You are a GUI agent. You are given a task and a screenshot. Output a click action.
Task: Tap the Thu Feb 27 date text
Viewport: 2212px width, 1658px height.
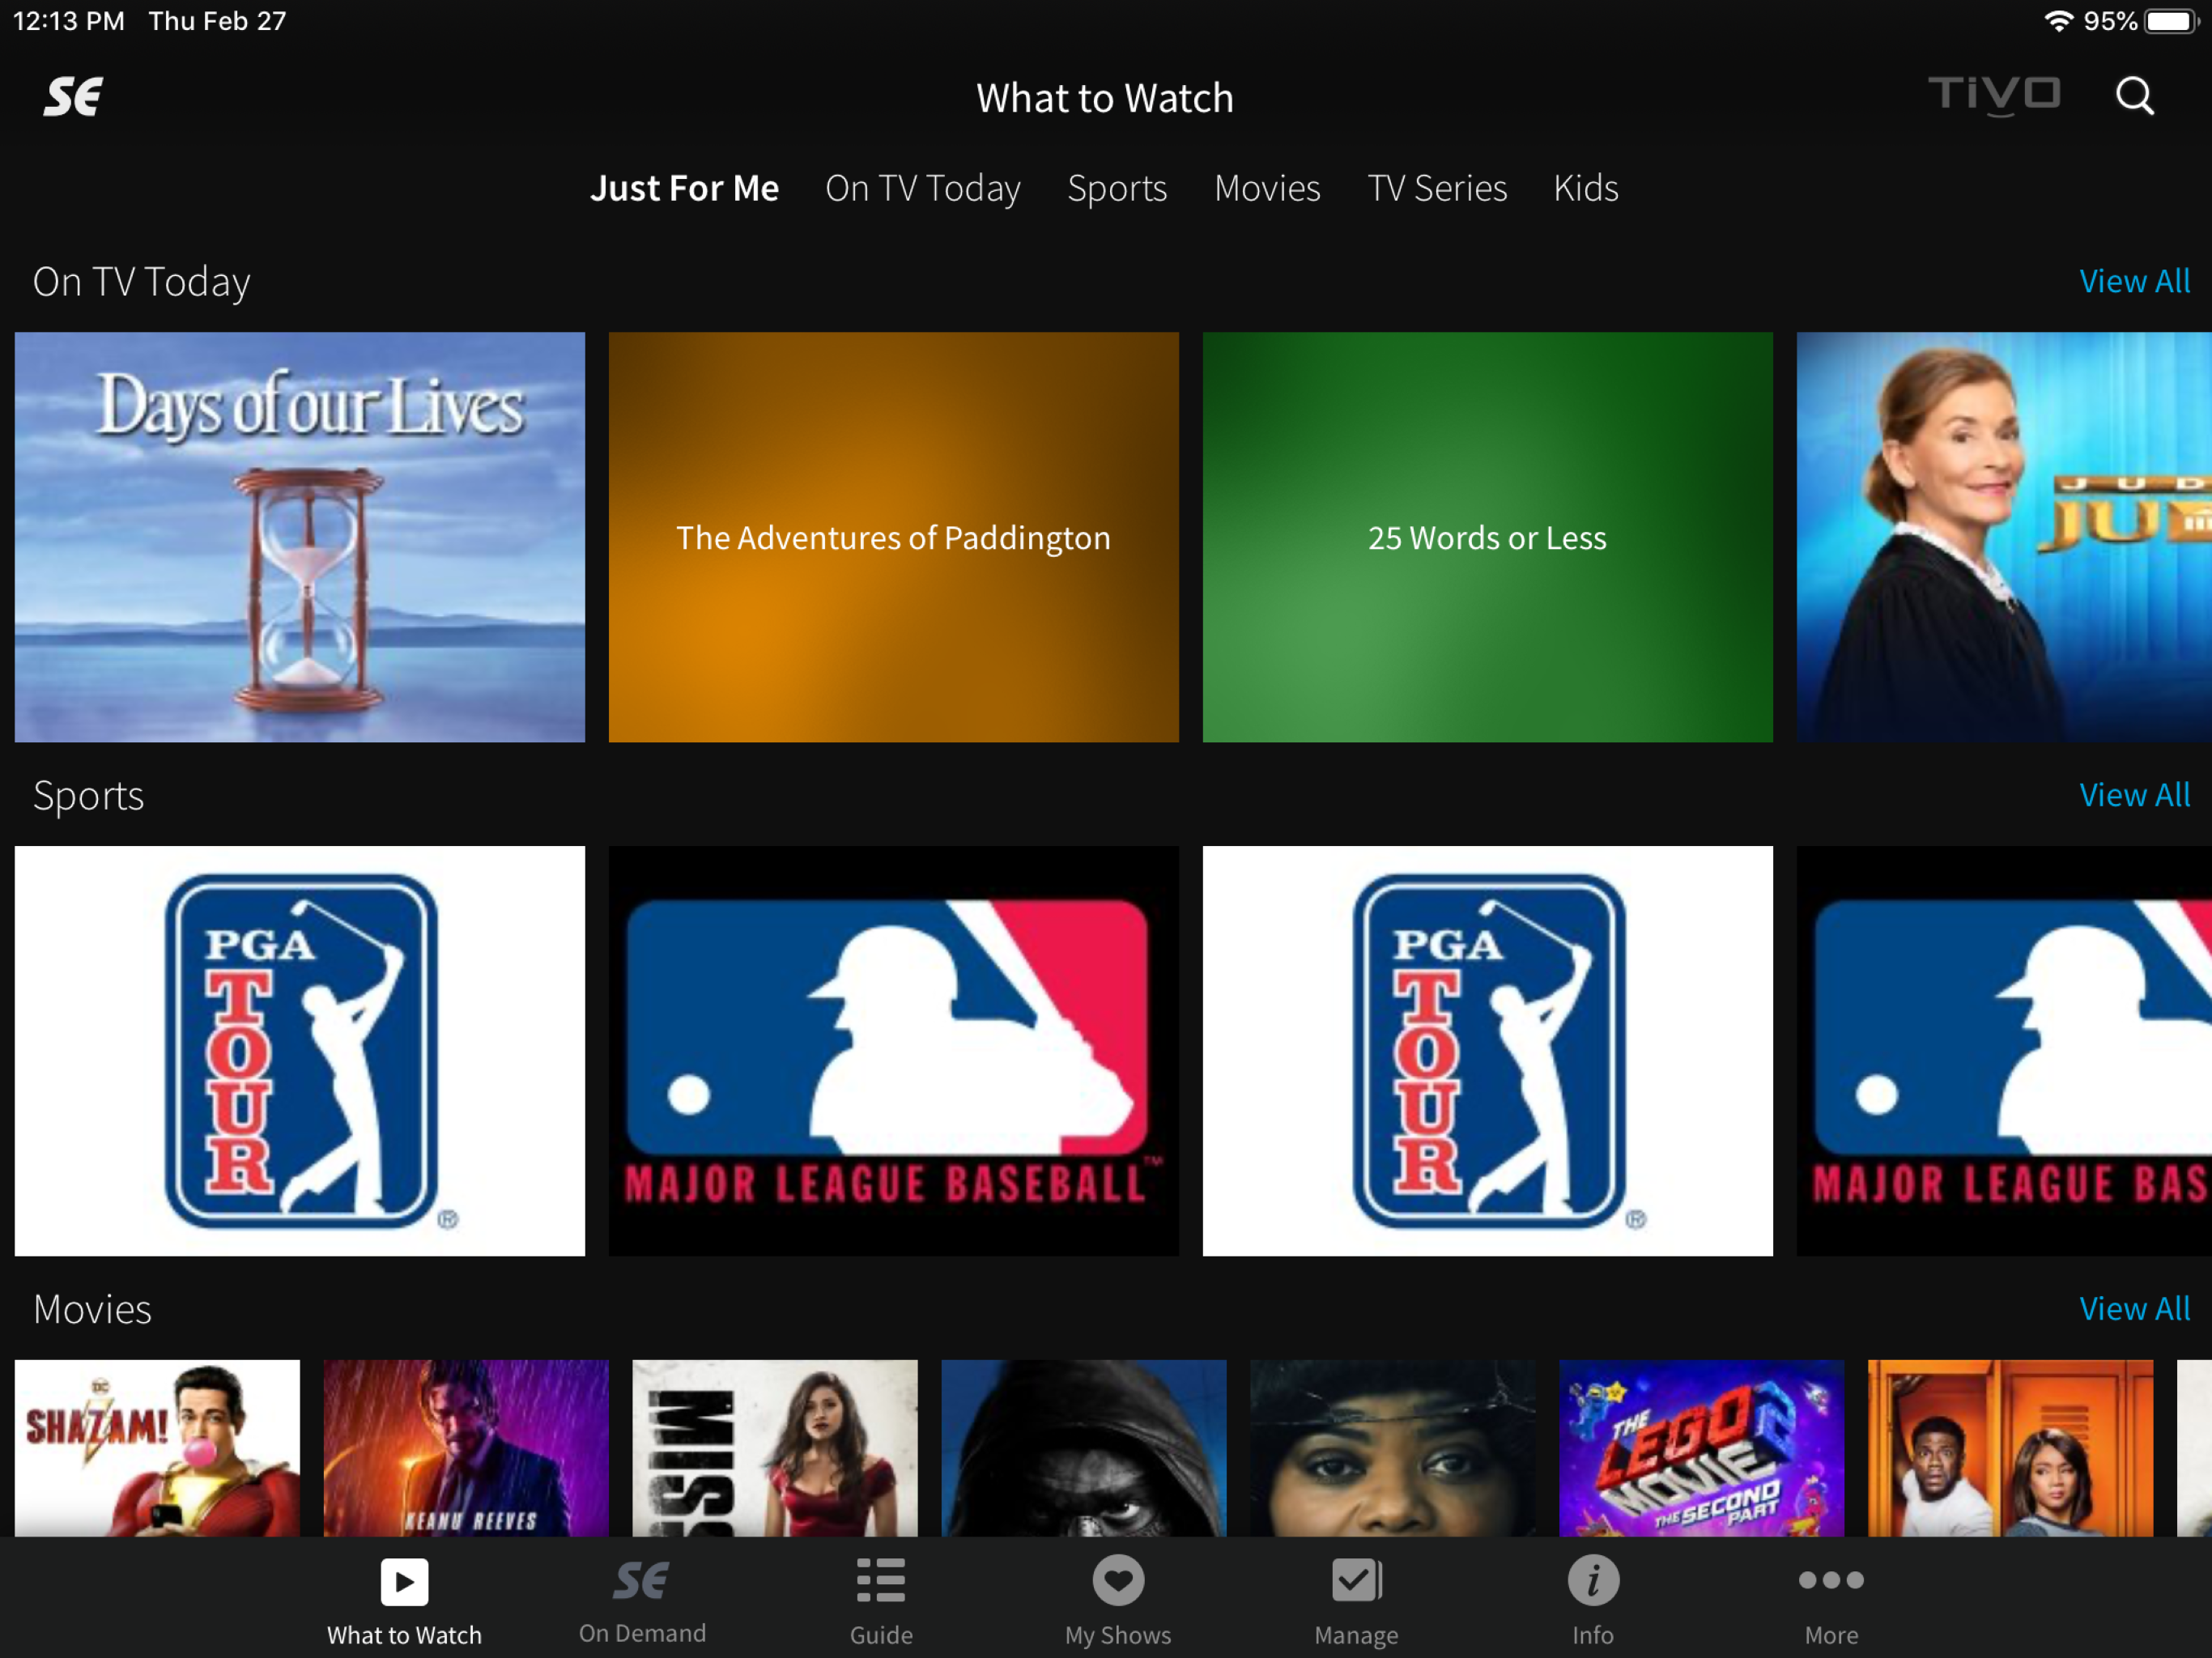[x=217, y=21]
